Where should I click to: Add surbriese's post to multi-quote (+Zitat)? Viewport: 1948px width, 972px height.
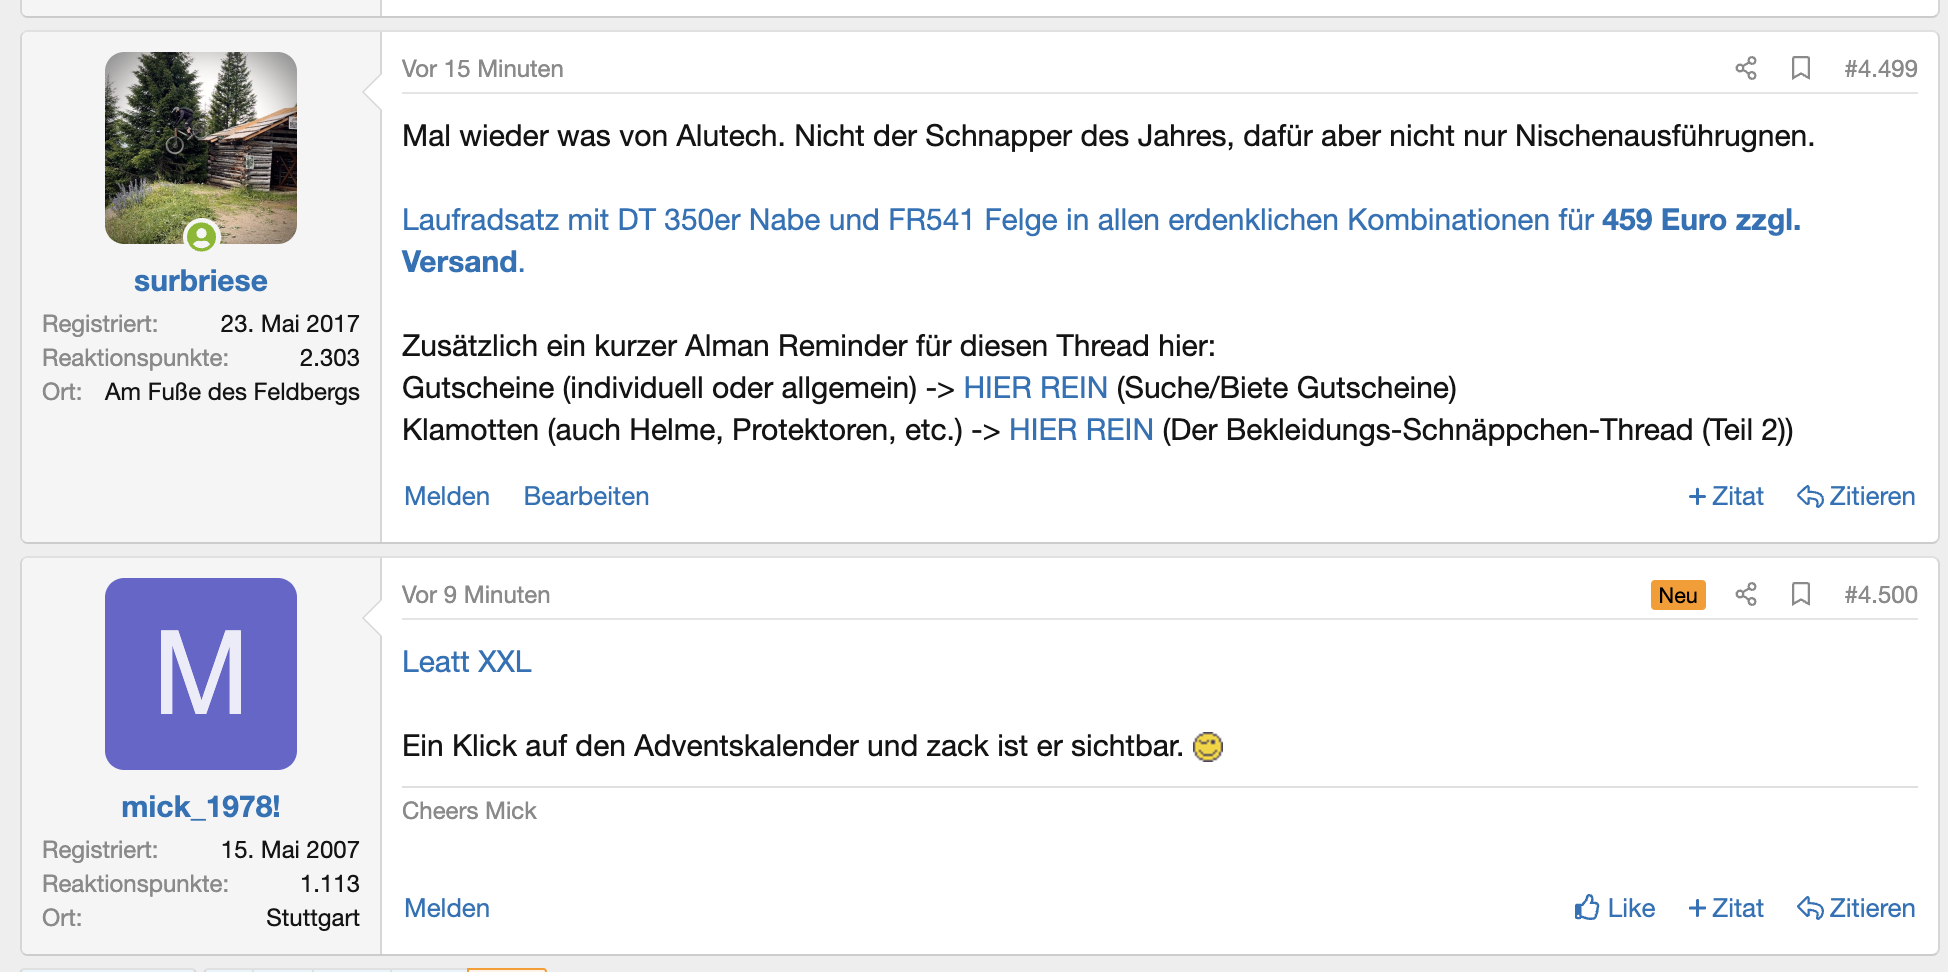click(1726, 496)
